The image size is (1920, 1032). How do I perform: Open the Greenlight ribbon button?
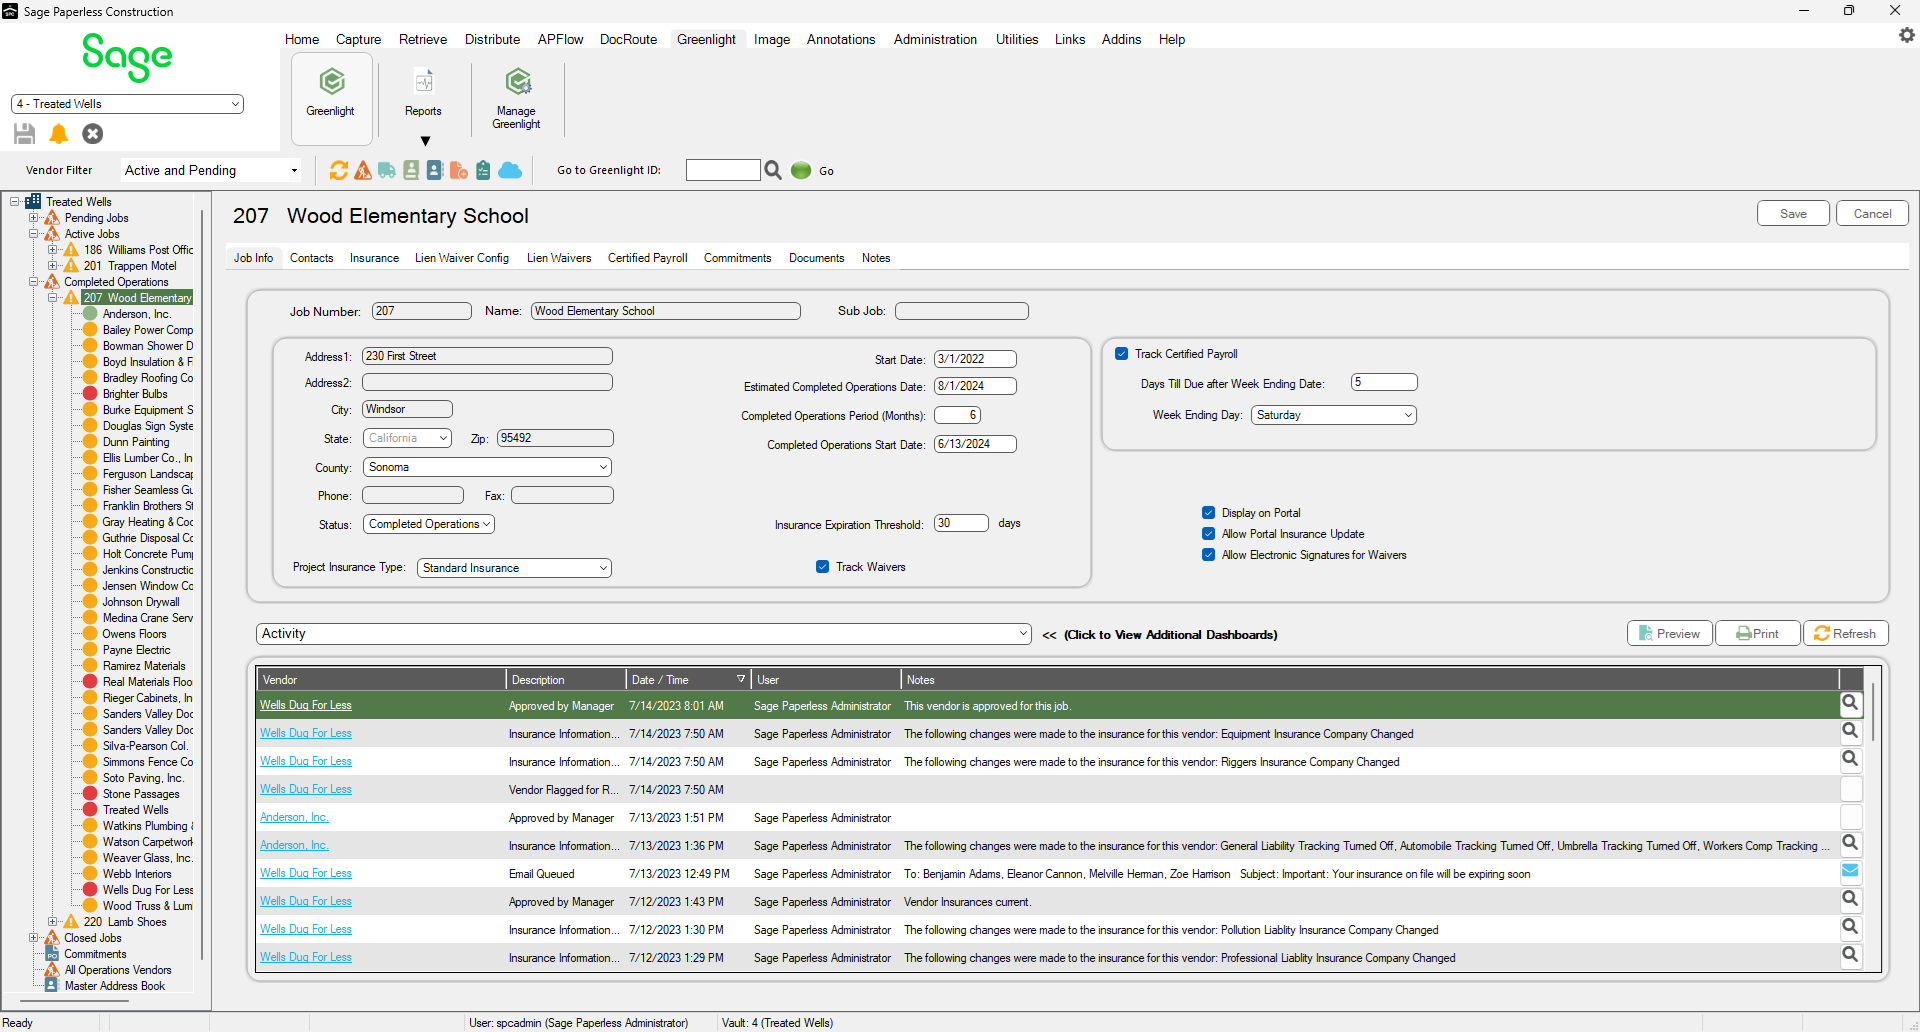pyautogui.click(x=331, y=98)
